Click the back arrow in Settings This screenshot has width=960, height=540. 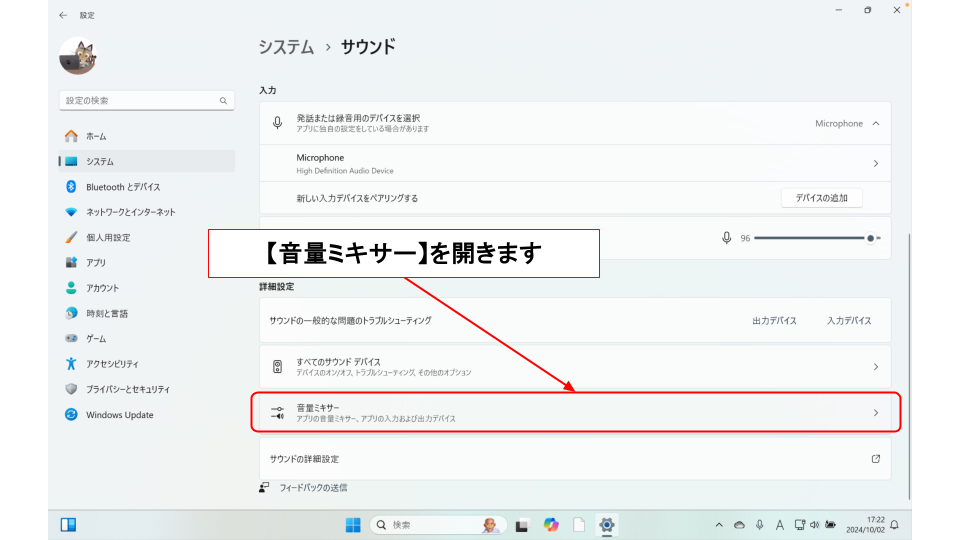(x=64, y=15)
